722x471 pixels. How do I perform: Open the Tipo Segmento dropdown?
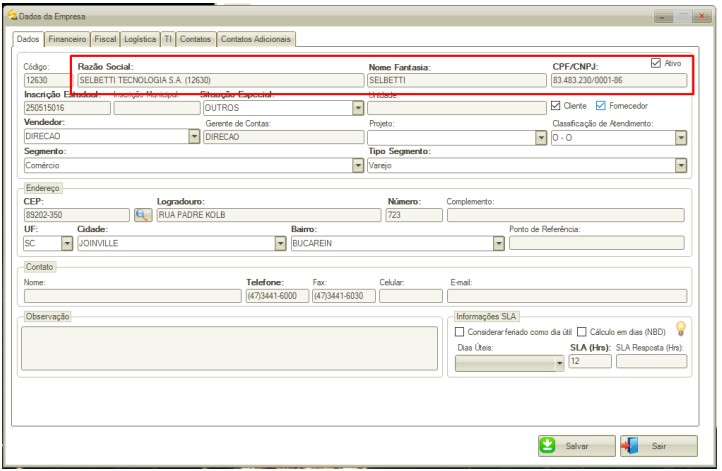[x=681, y=165]
